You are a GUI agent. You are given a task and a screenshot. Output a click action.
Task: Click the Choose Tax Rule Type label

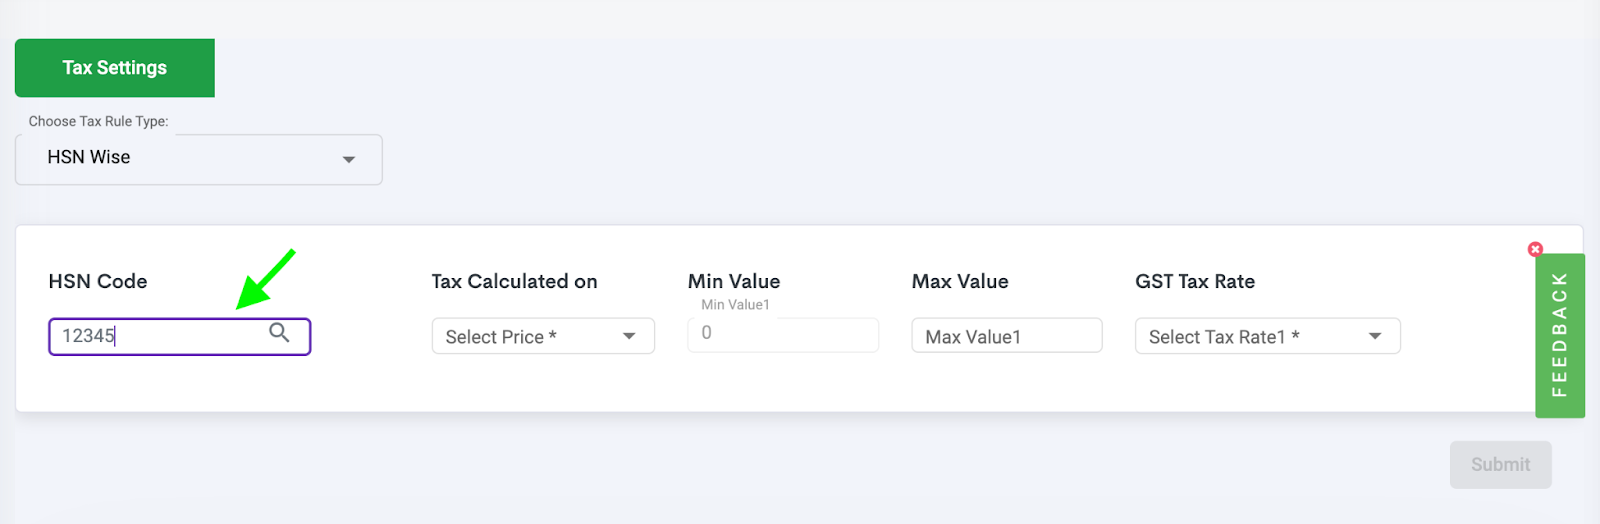click(x=98, y=121)
